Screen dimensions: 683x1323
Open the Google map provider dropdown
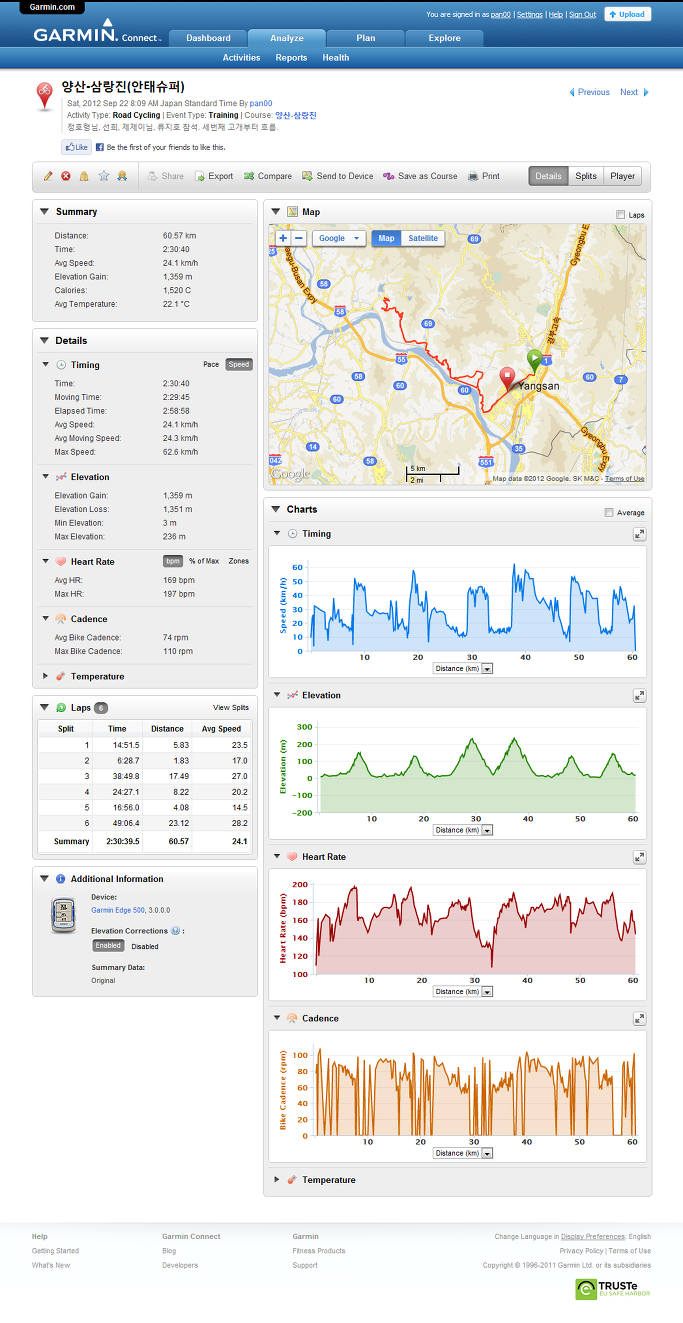point(338,238)
